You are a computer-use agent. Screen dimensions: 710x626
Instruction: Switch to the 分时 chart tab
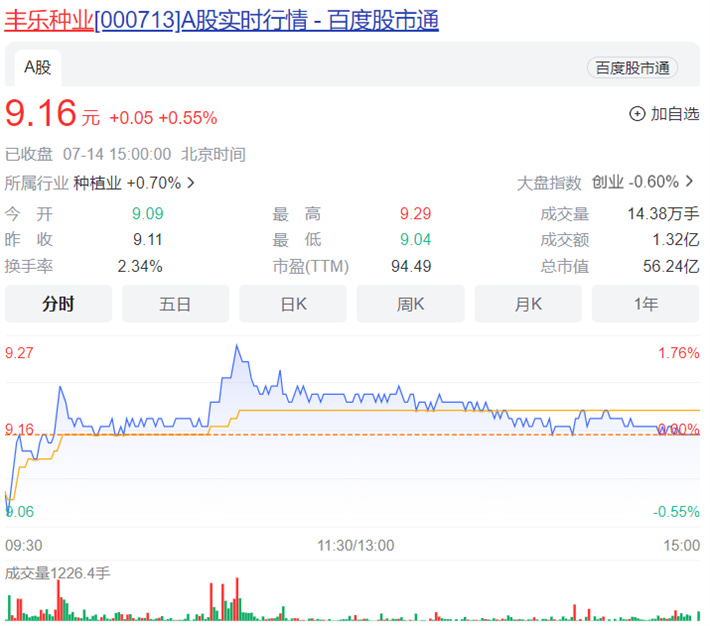click(x=58, y=304)
